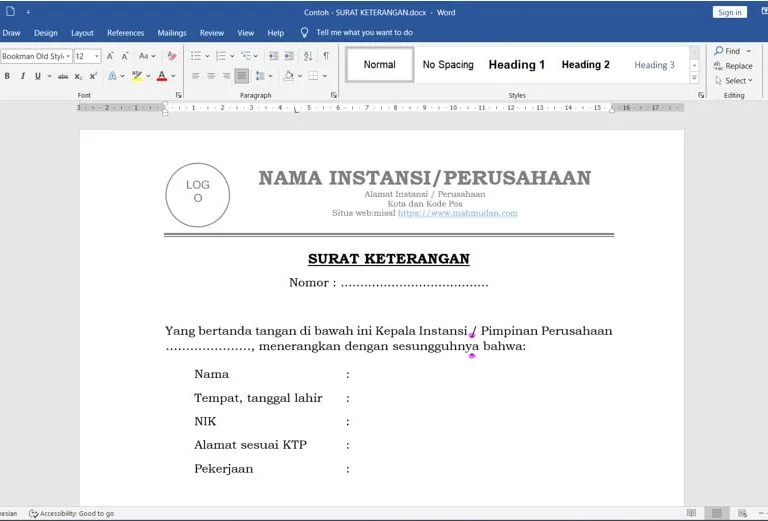
Task: Open Replace dialog
Action: 733,66
